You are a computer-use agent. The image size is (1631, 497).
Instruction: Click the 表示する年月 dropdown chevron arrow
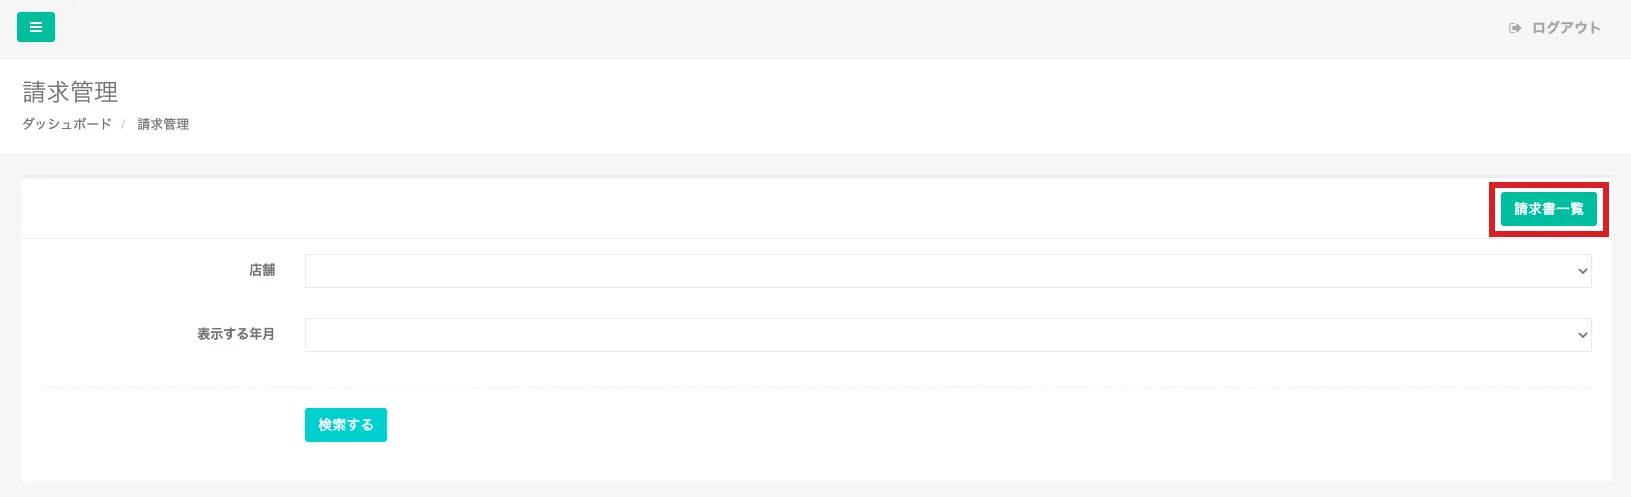[1582, 335]
